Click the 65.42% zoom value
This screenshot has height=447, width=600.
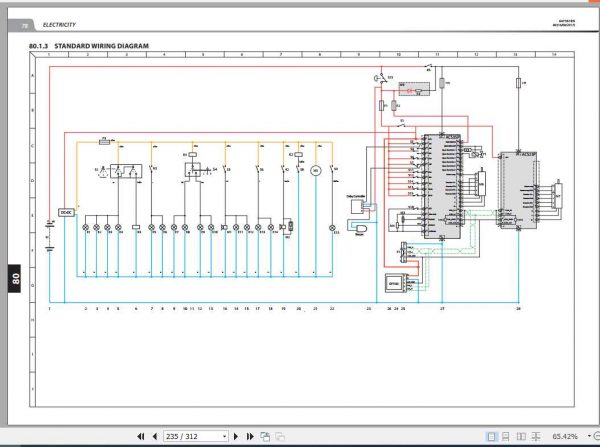point(565,436)
